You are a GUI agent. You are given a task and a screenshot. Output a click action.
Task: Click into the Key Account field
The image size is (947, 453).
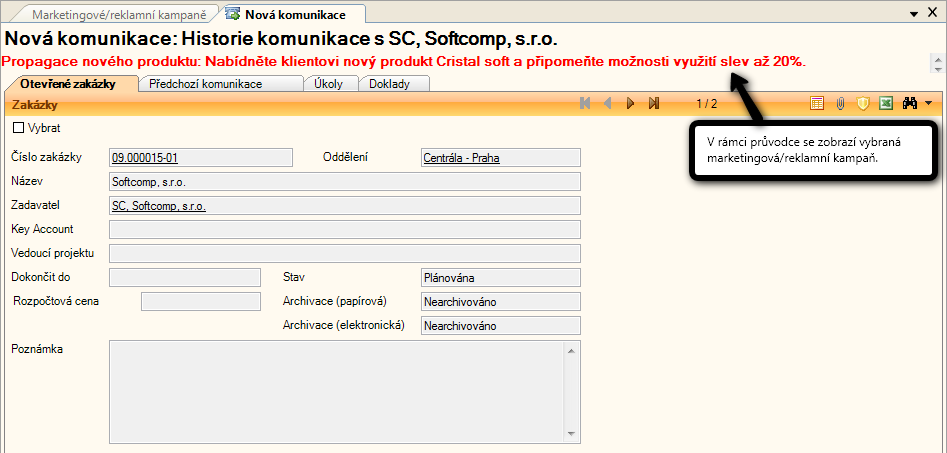(344, 229)
